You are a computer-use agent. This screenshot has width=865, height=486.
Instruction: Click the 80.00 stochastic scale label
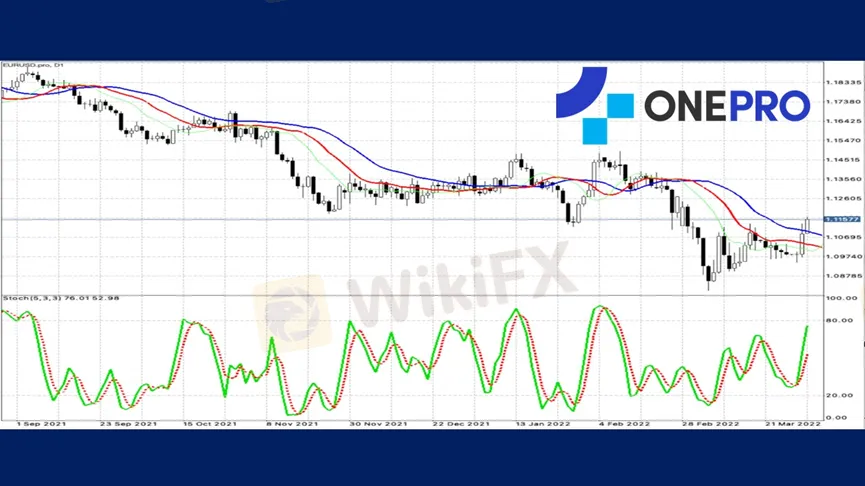click(840, 320)
